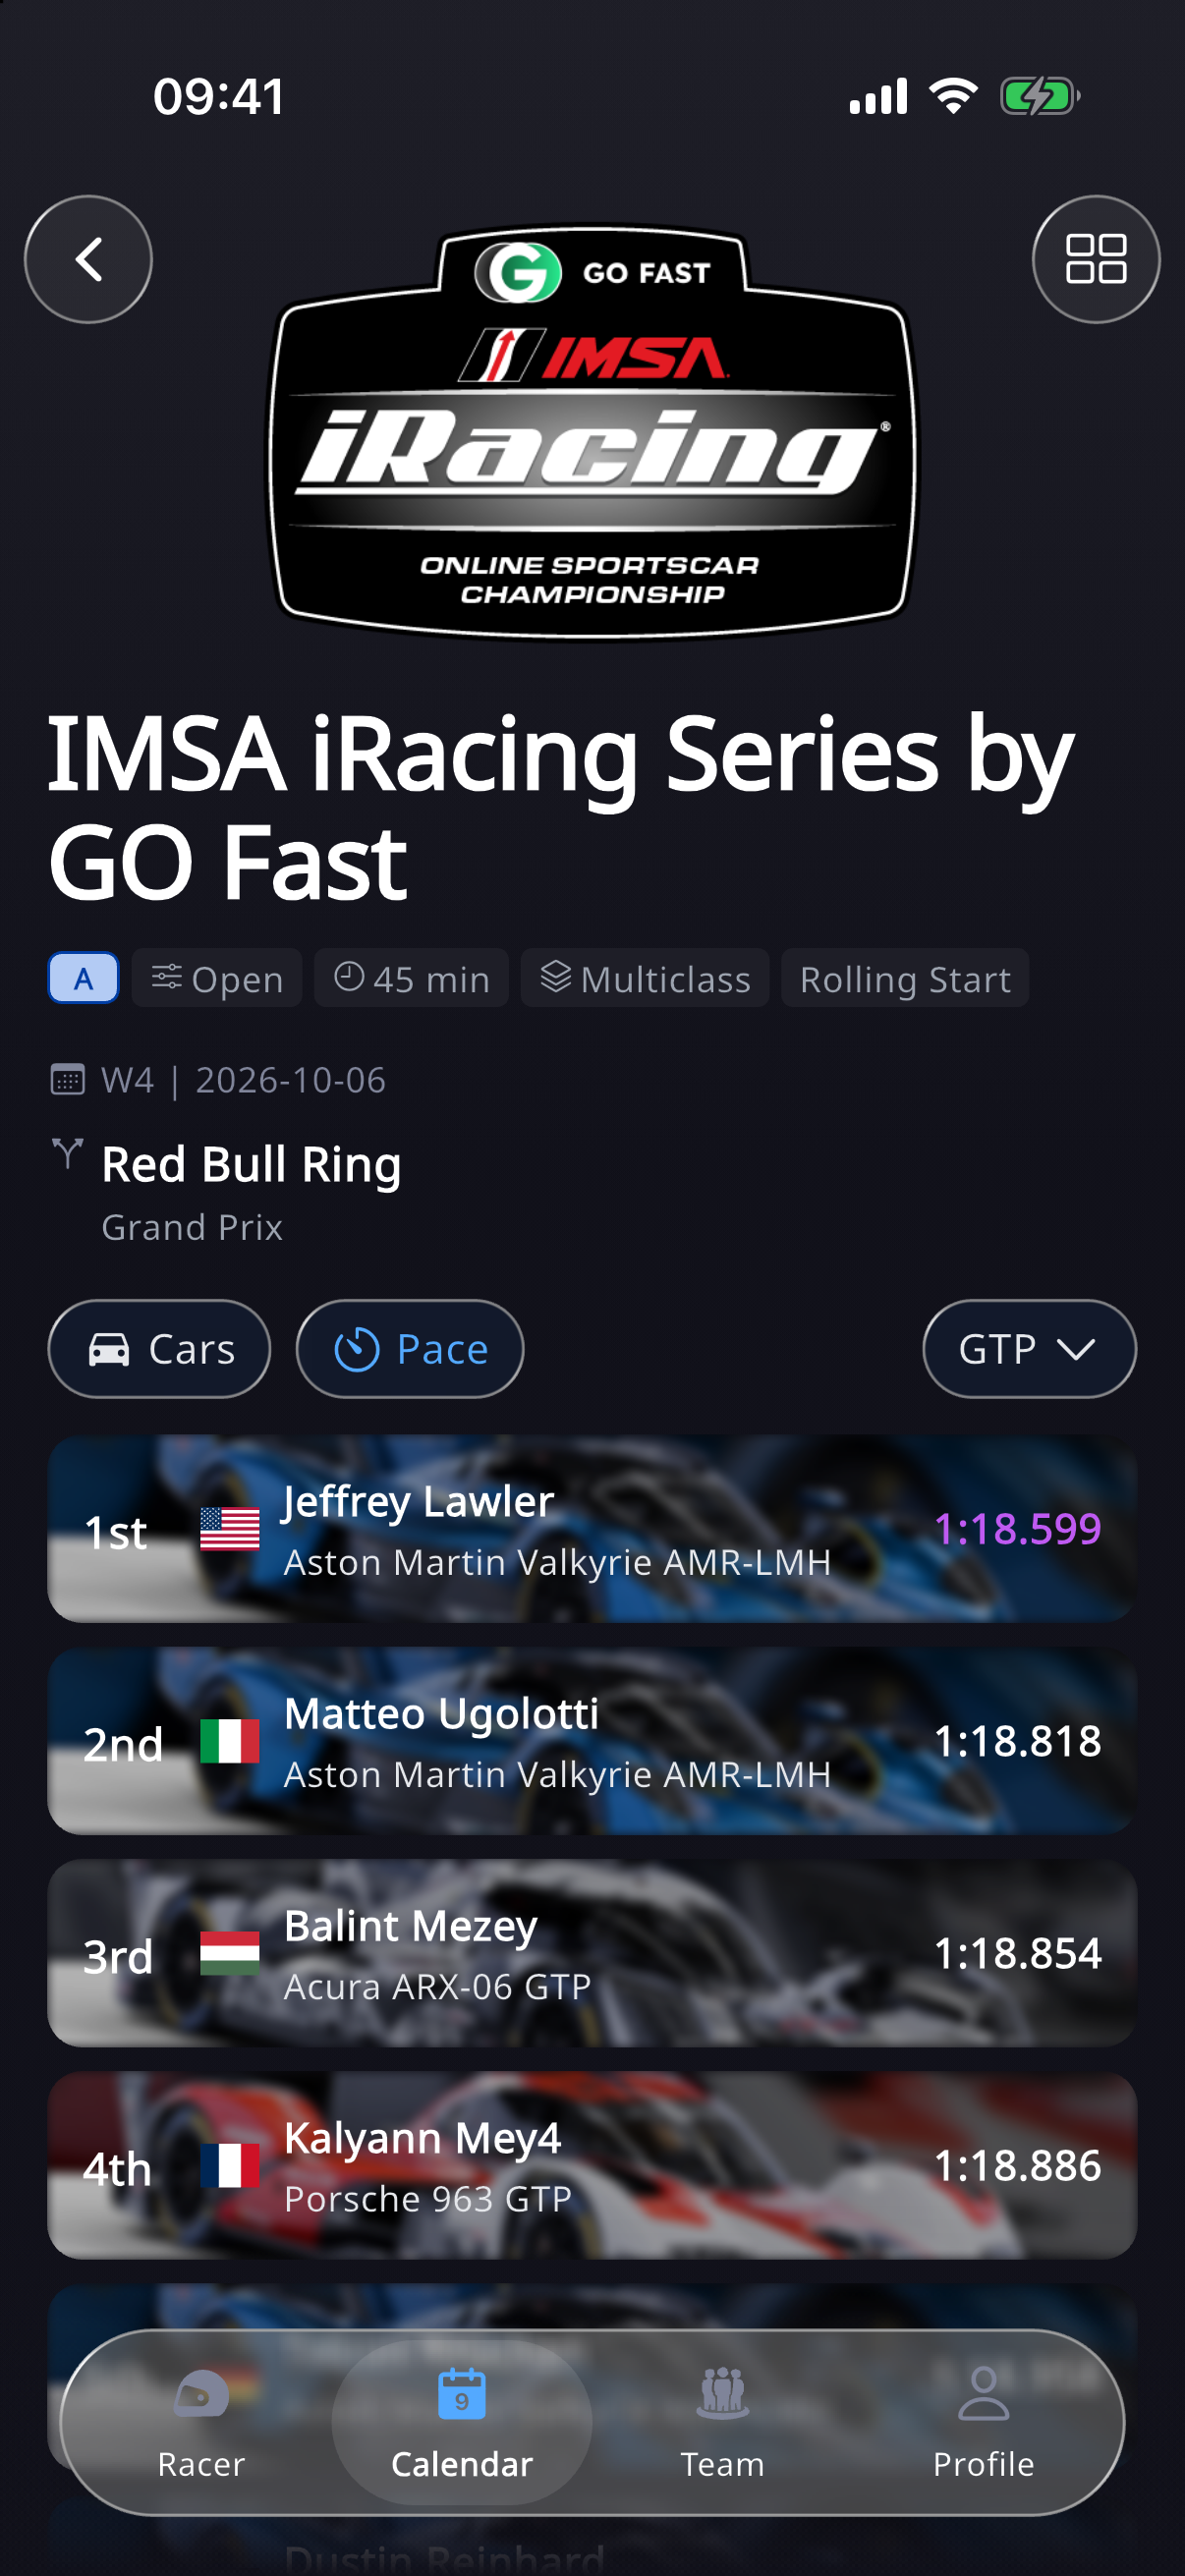
Task: Open the Calendar tab
Action: (462, 2422)
